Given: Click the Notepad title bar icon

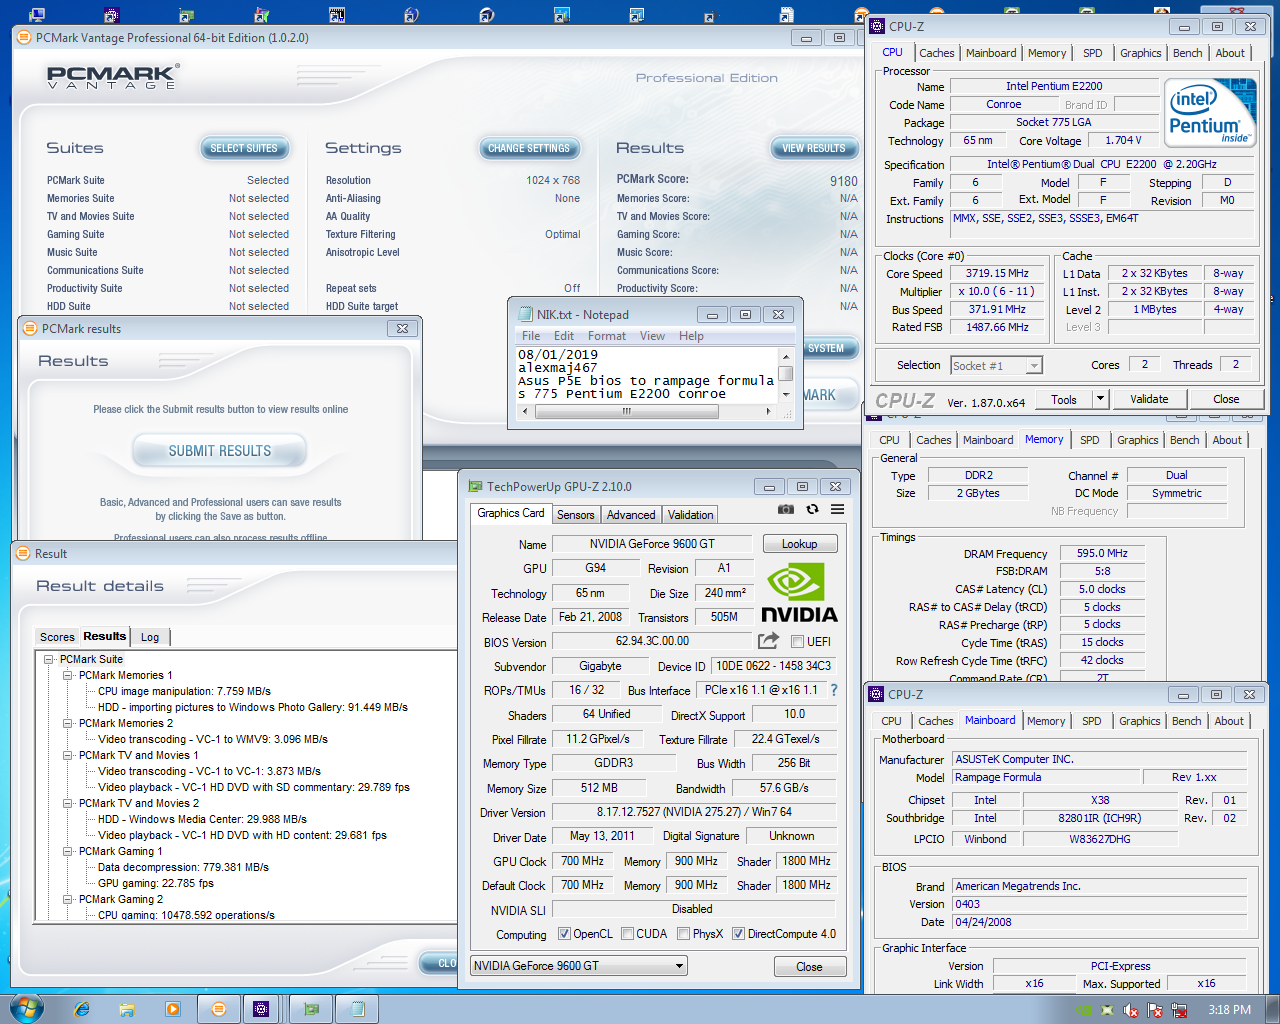Looking at the screenshot, I should [526, 314].
